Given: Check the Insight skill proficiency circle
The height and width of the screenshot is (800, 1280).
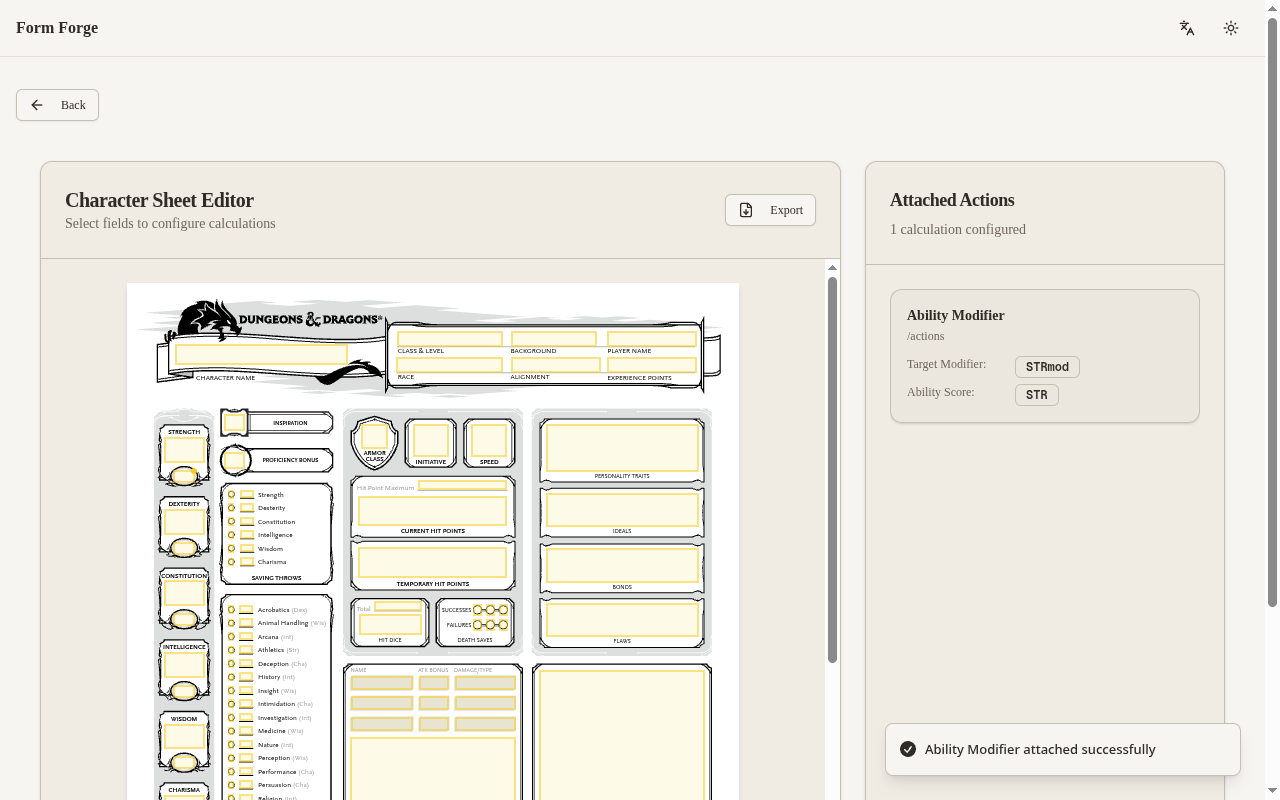Looking at the screenshot, I should [231, 690].
